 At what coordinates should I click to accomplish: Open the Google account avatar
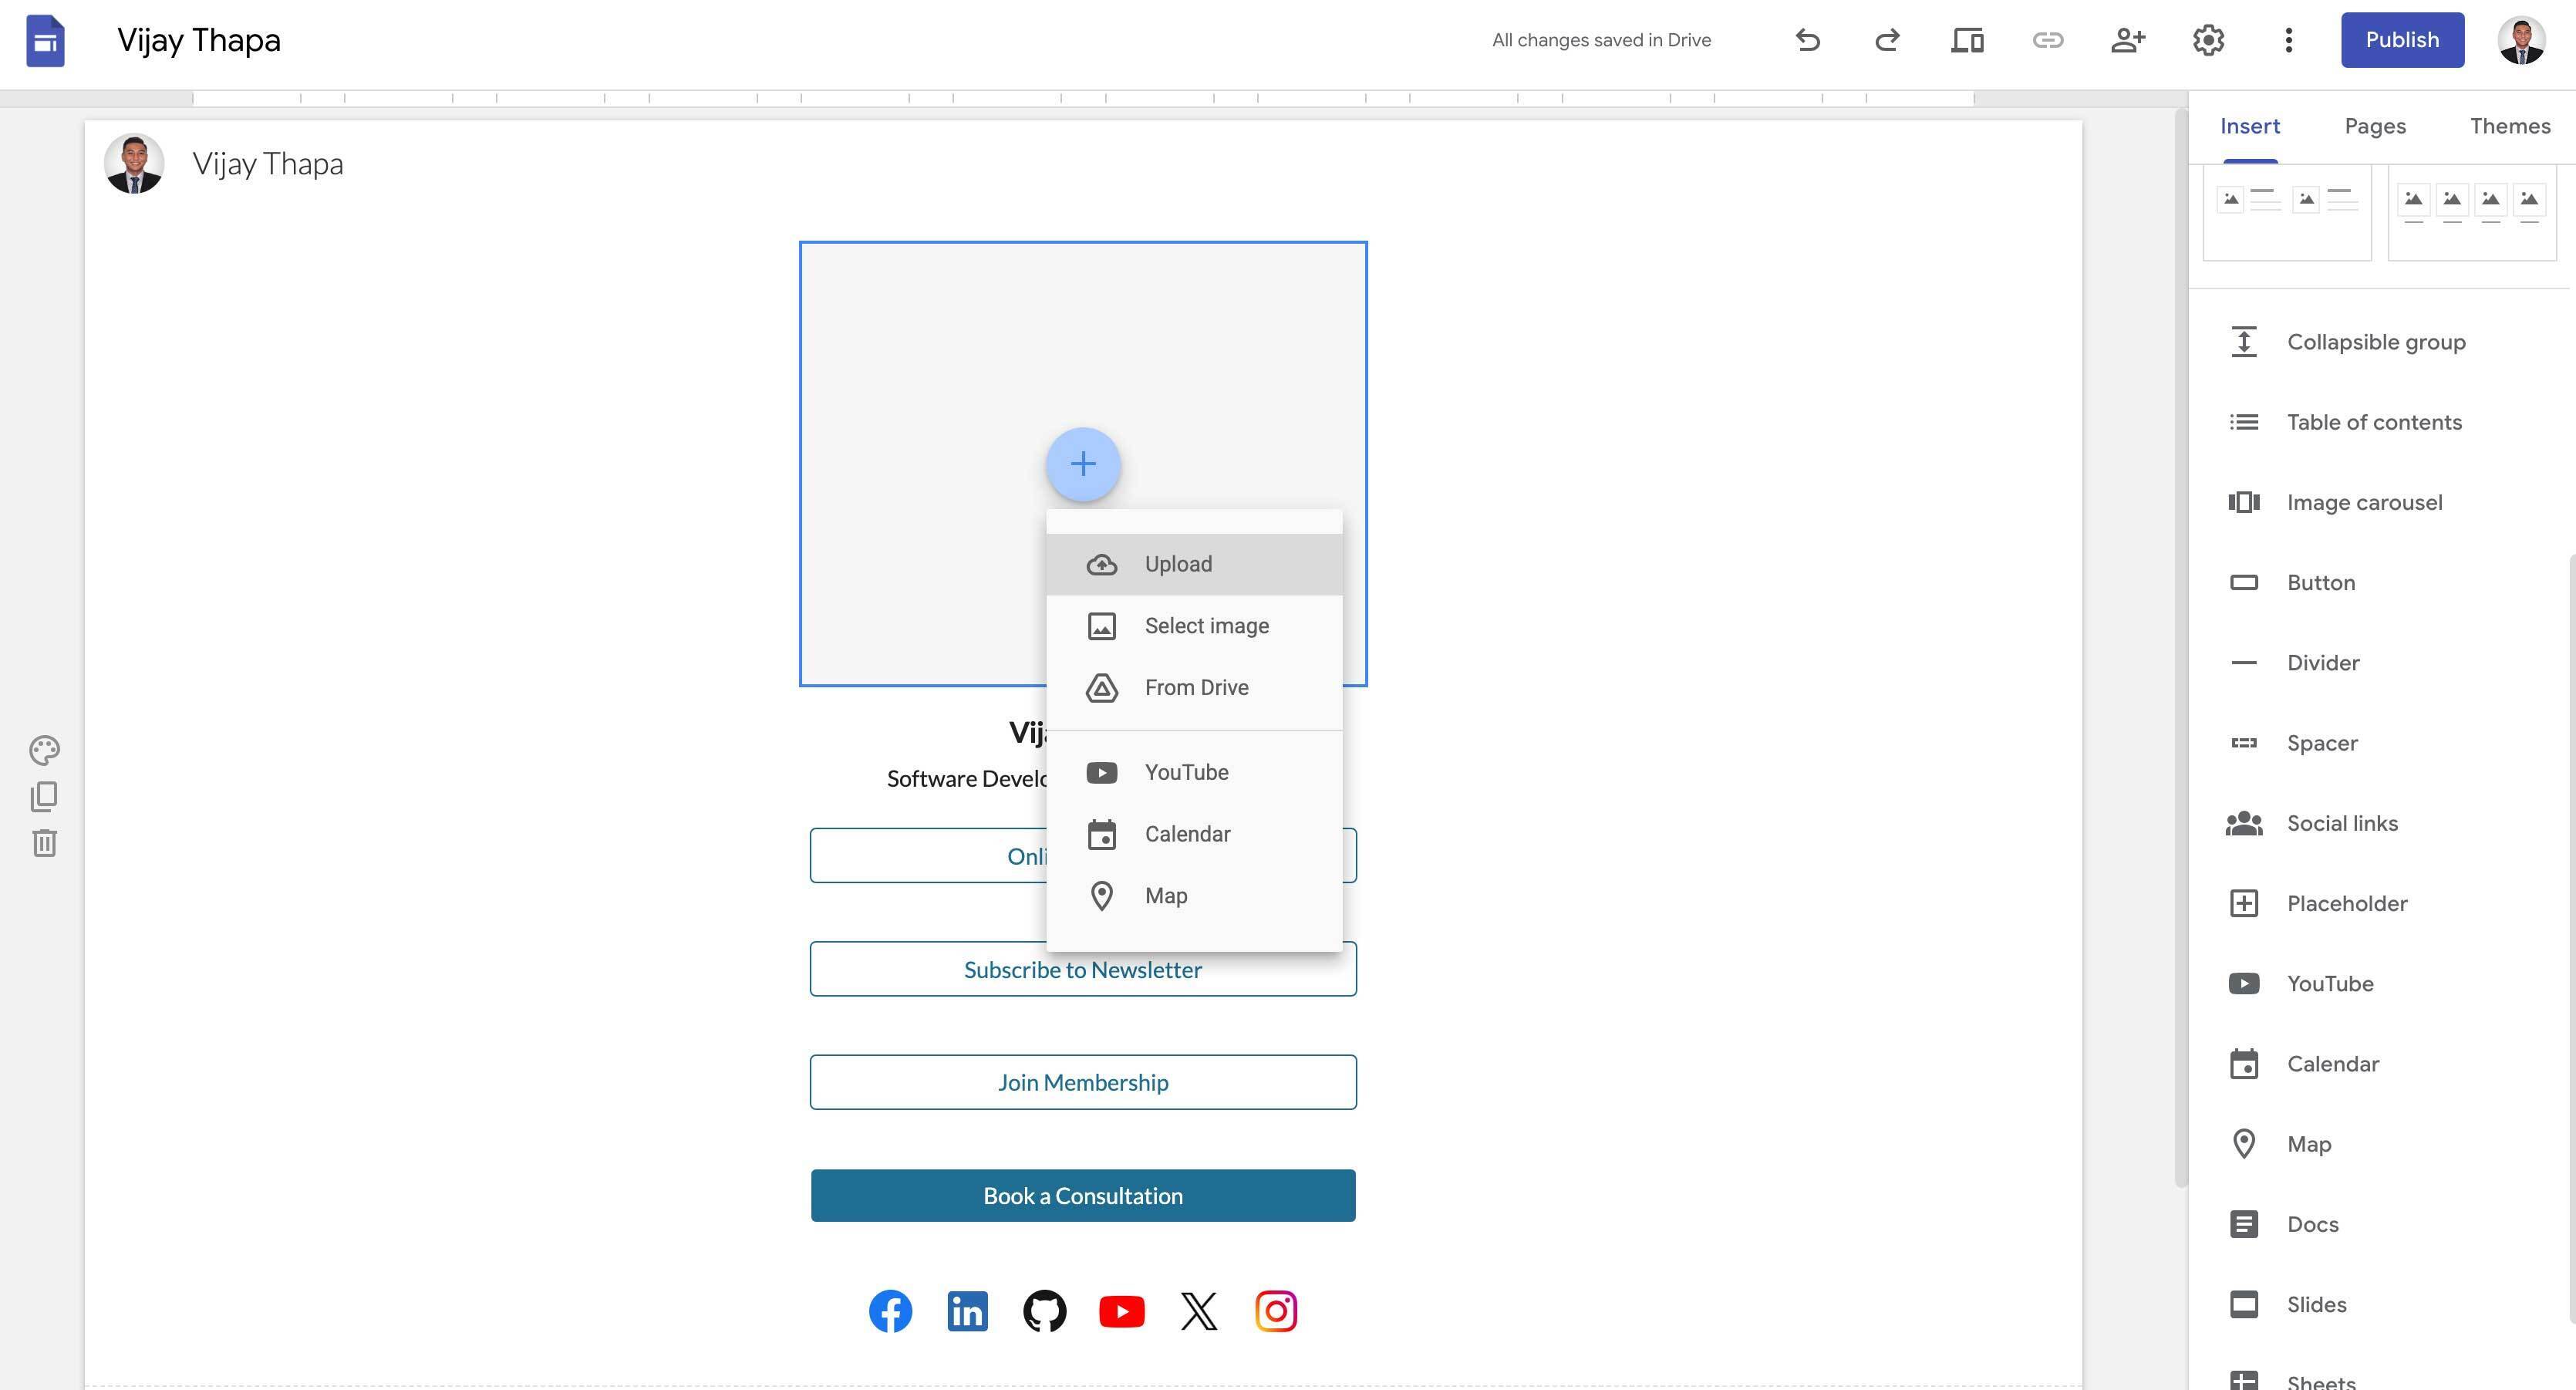[x=2521, y=40]
